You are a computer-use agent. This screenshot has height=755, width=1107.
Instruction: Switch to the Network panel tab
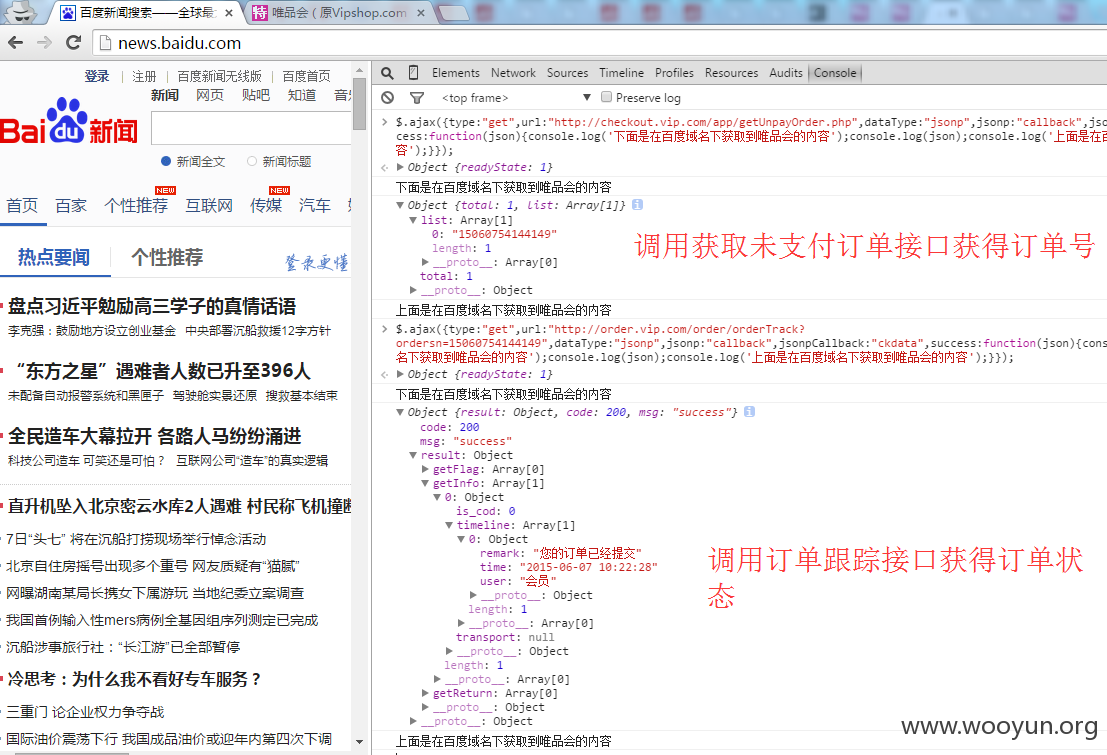[x=513, y=73]
